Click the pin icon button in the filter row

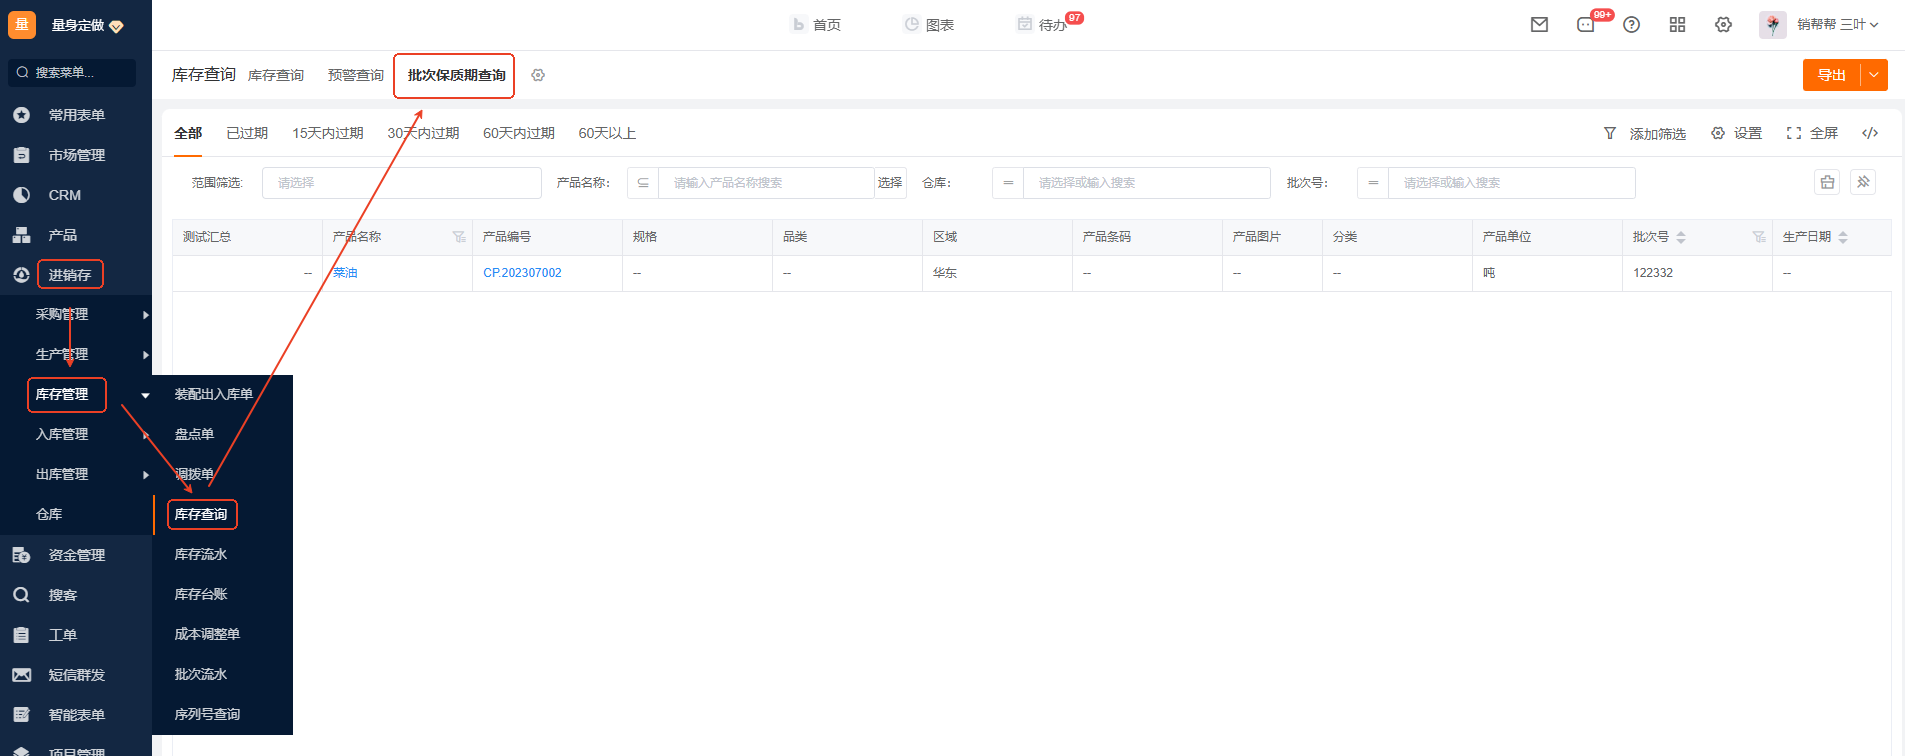point(1863,182)
